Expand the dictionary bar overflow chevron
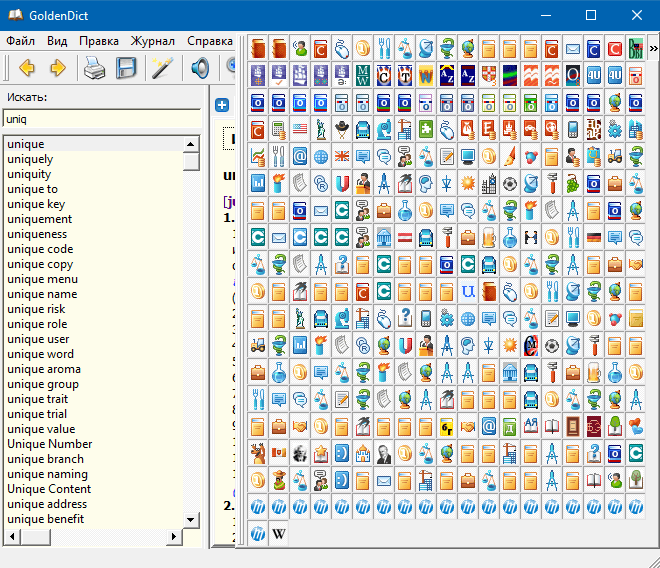 coord(653,46)
